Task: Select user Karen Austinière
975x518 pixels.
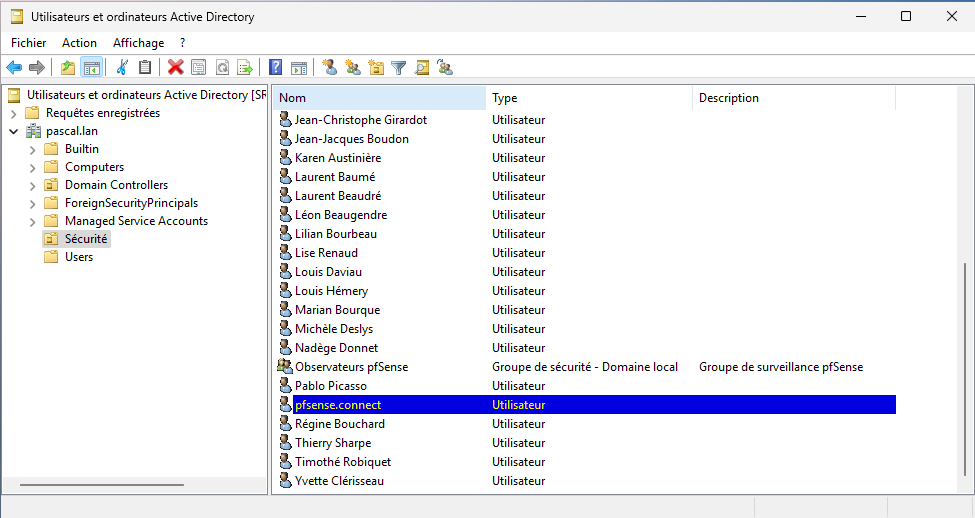Action: (x=338, y=157)
